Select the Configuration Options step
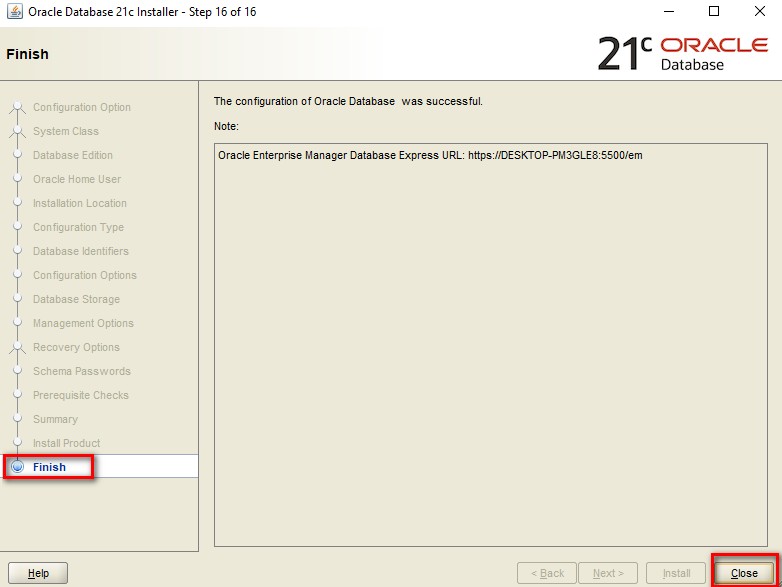Image resolution: width=782 pixels, height=587 pixels. [85, 275]
